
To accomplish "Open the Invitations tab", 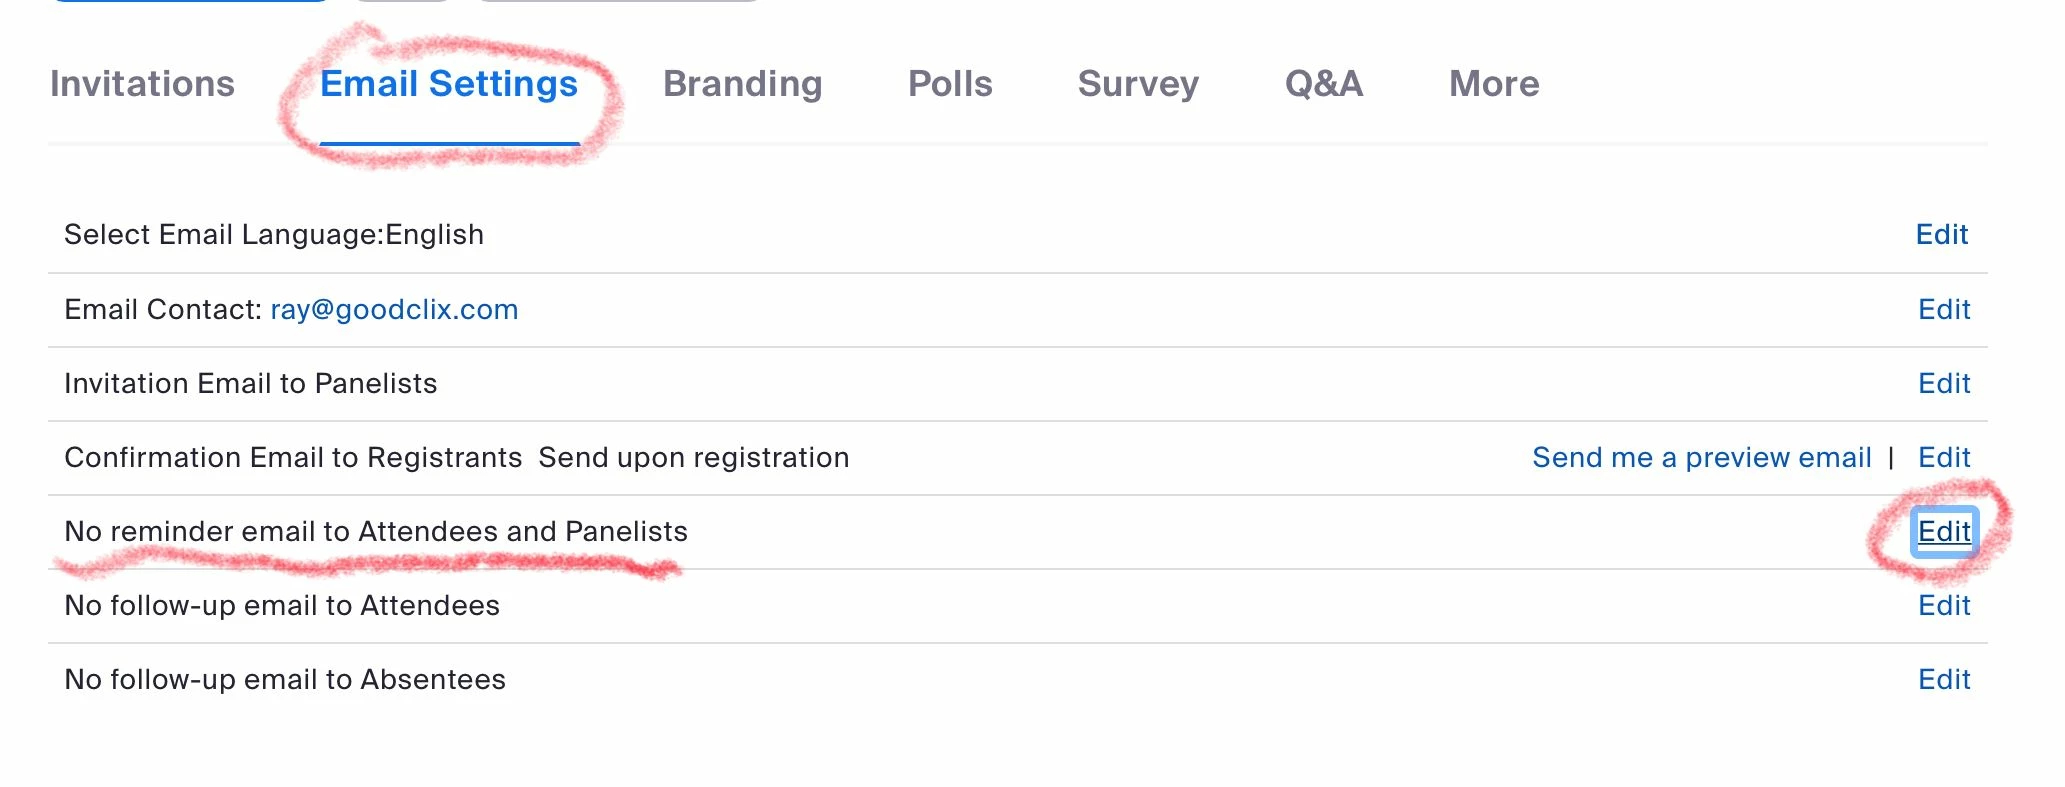I will pos(142,84).
